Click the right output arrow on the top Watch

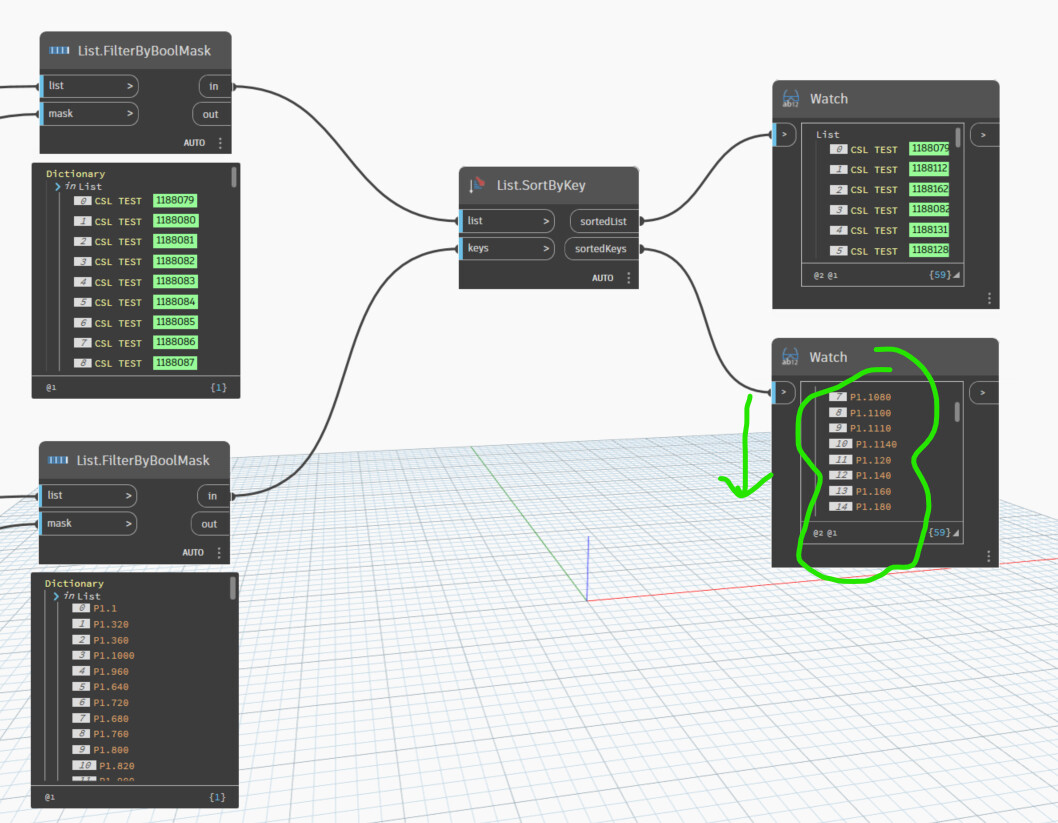(983, 134)
